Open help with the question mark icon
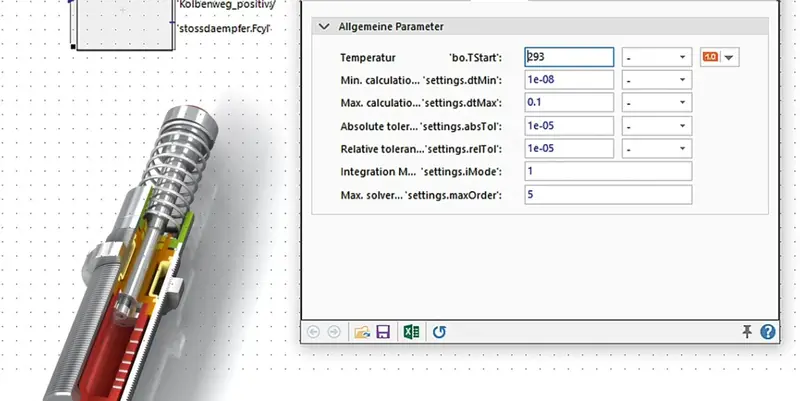 click(768, 332)
